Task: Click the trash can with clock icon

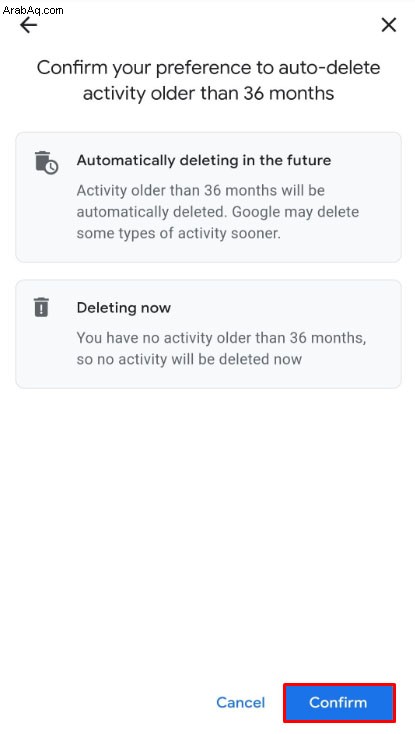Action: [x=46, y=162]
